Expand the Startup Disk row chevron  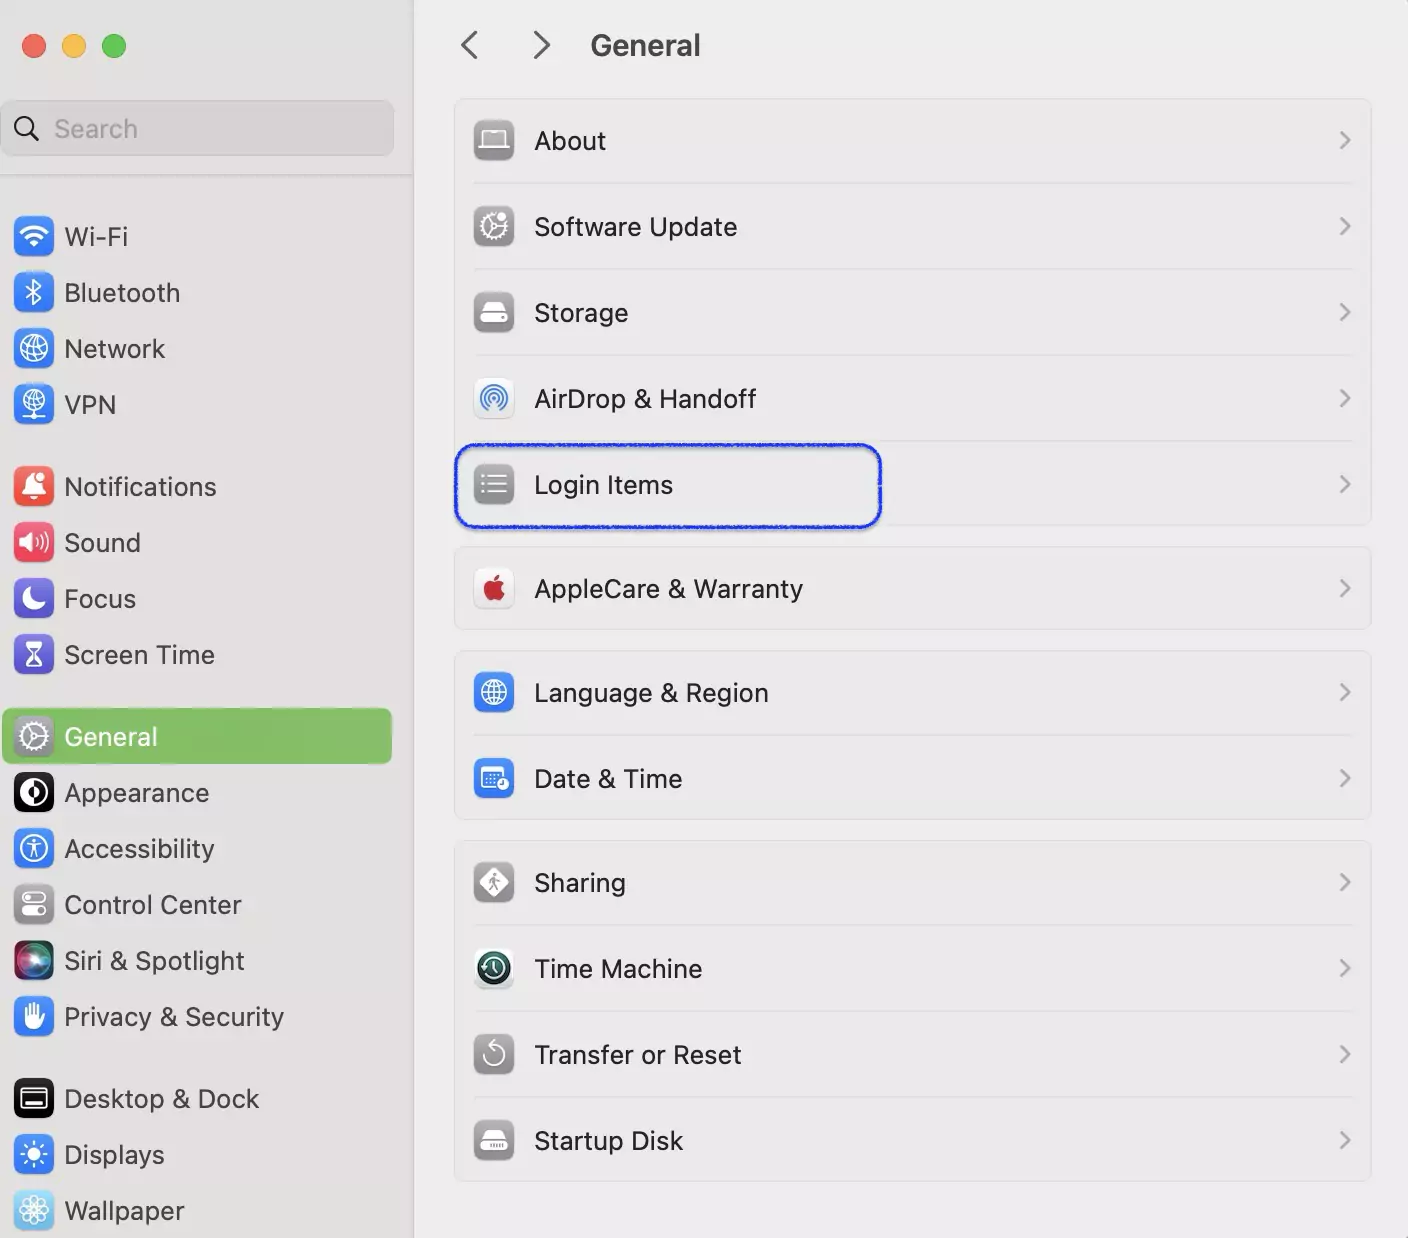pyautogui.click(x=1345, y=1141)
